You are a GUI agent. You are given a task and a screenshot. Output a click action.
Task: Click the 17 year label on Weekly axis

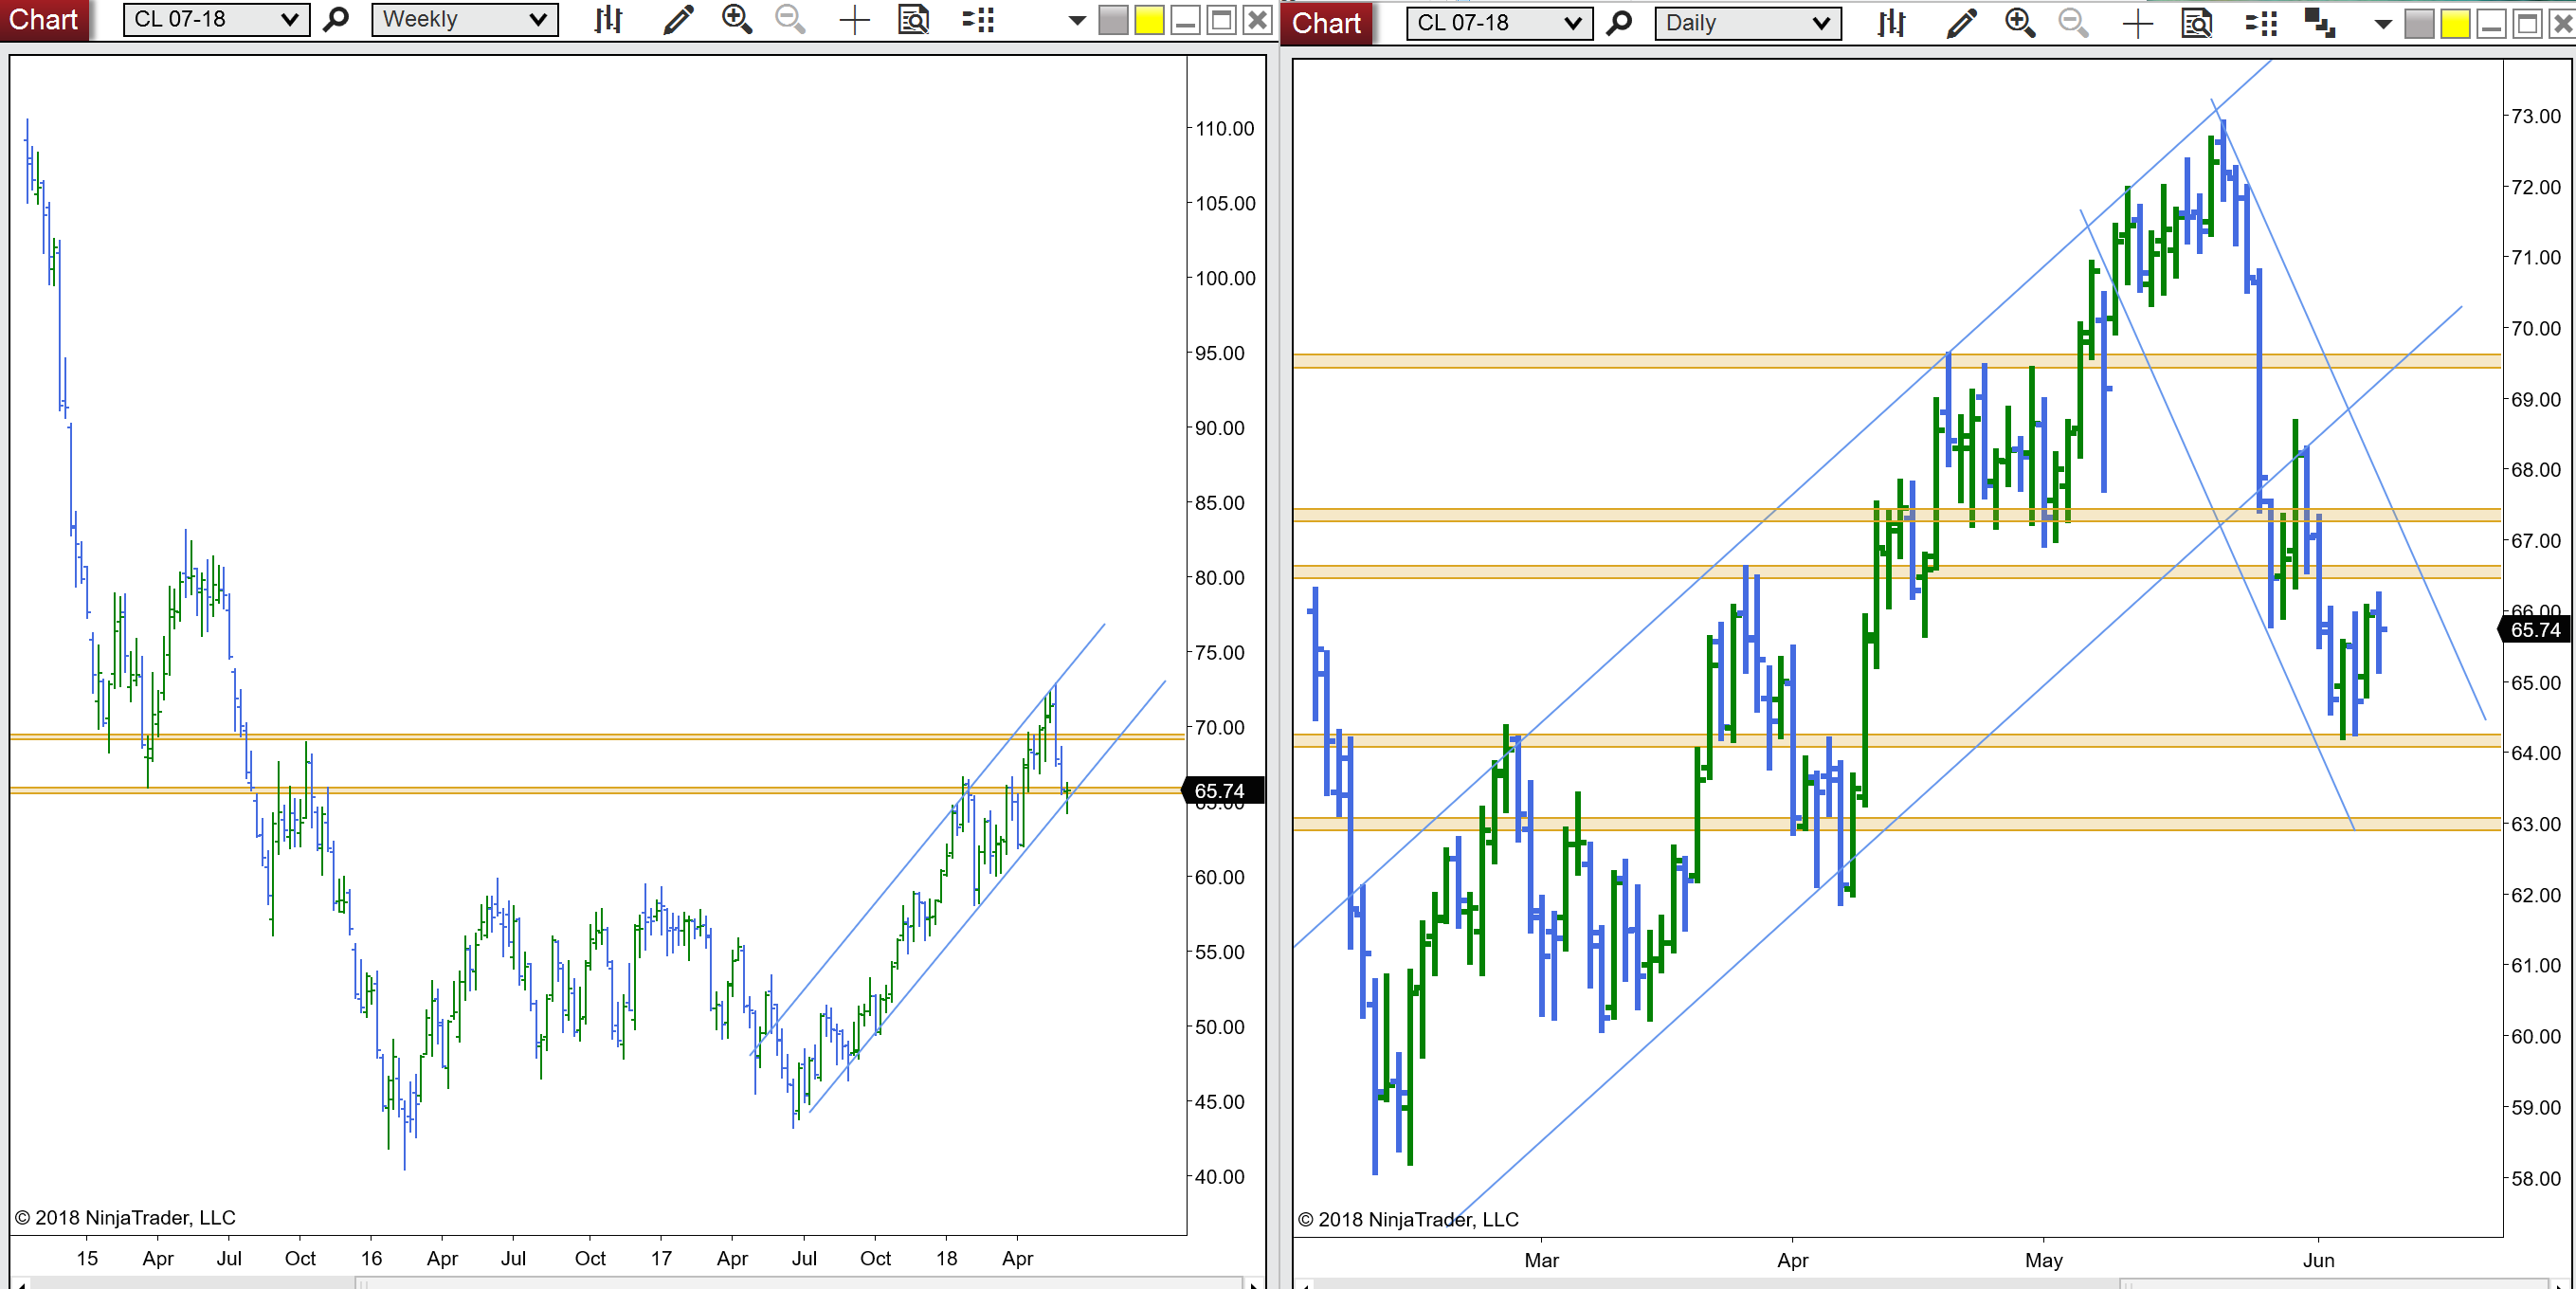pos(661,1258)
